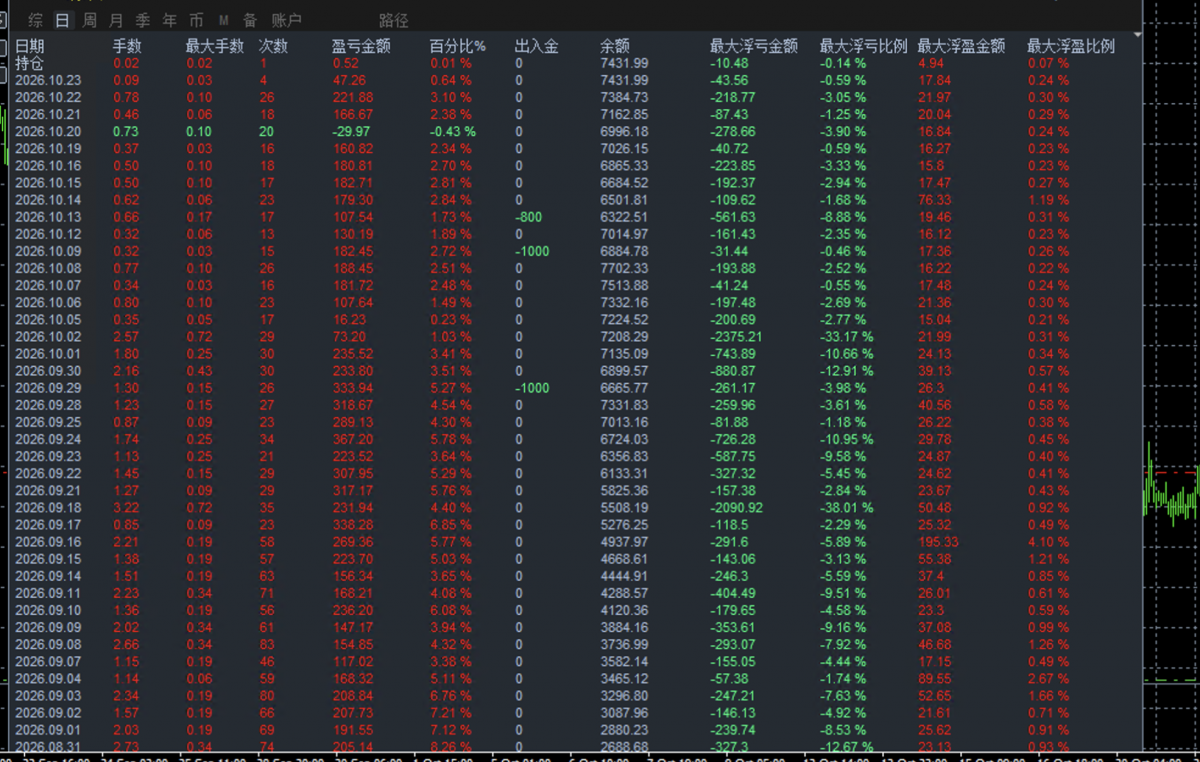The width and height of the screenshot is (1200, 762).
Task: Click the 最大浮亏金额 column header
Action: click(x=754, y=46)
